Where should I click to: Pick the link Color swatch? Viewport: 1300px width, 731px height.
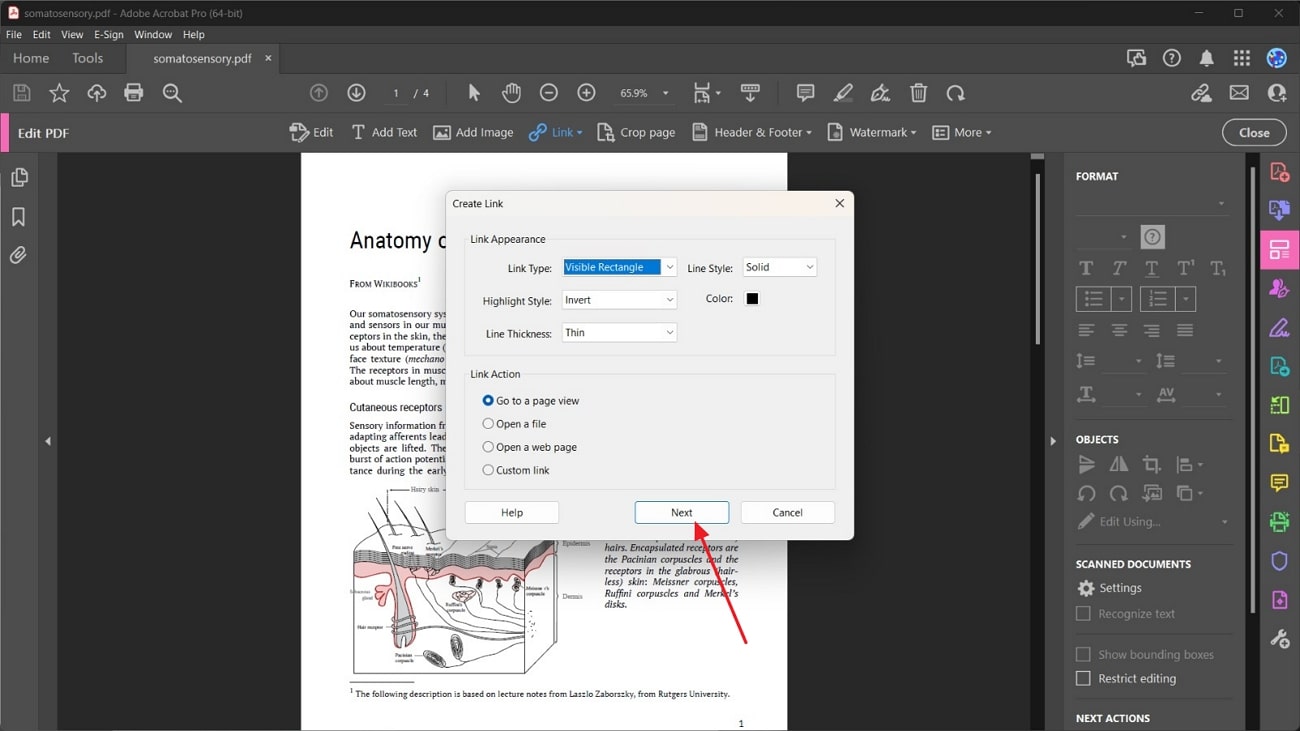pyautogui.click(x=752, y=298)
